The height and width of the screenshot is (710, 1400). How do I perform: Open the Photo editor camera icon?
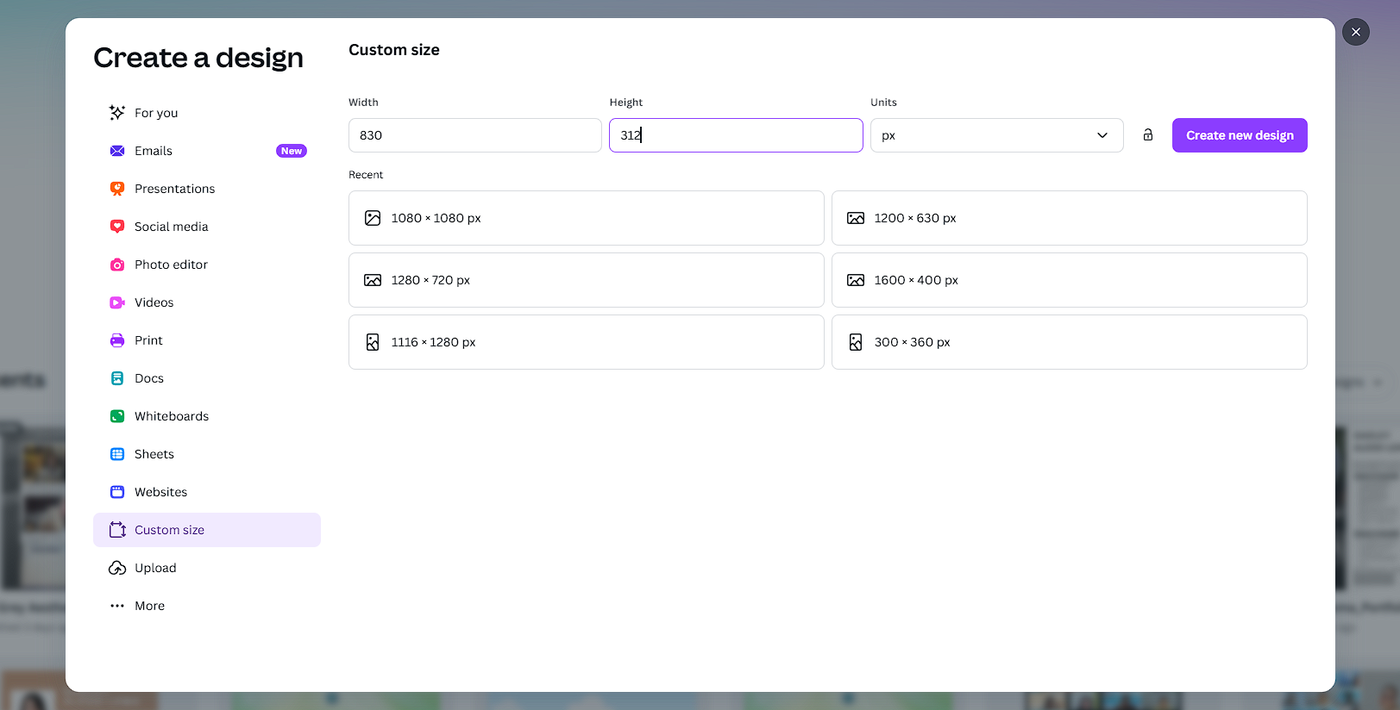[x=117, y=265]
